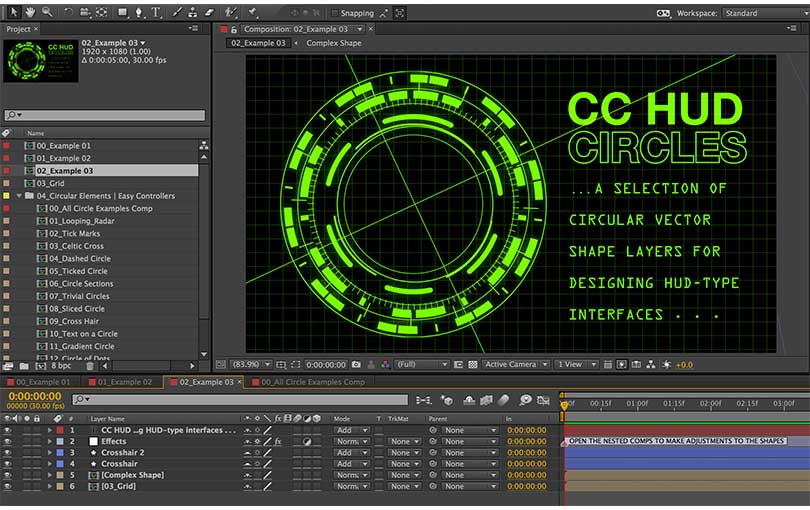The width and height of the screenshot is (810, 510).
Task: Hide the [03_Grid] layer eye icon
Action: pyautogui.click(x=7, y=486)
